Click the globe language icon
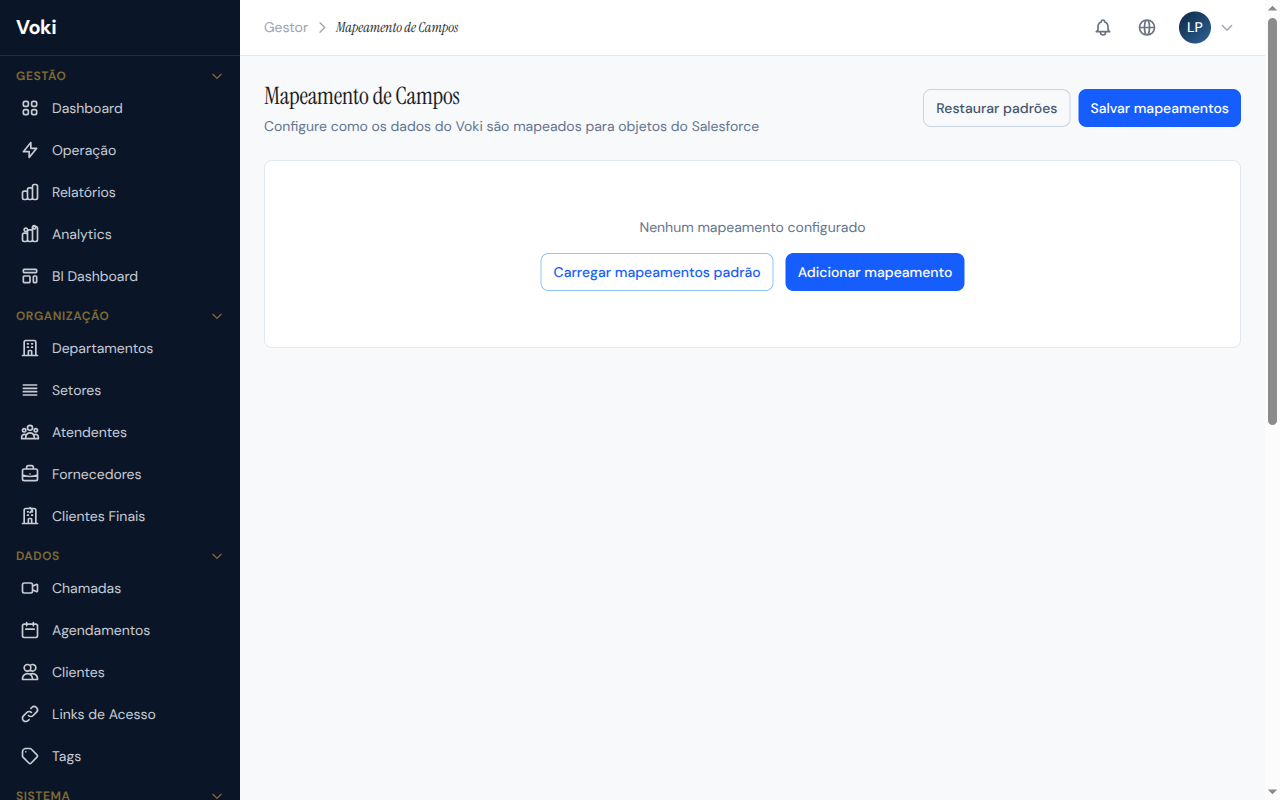 click(x=1147, y=27)
